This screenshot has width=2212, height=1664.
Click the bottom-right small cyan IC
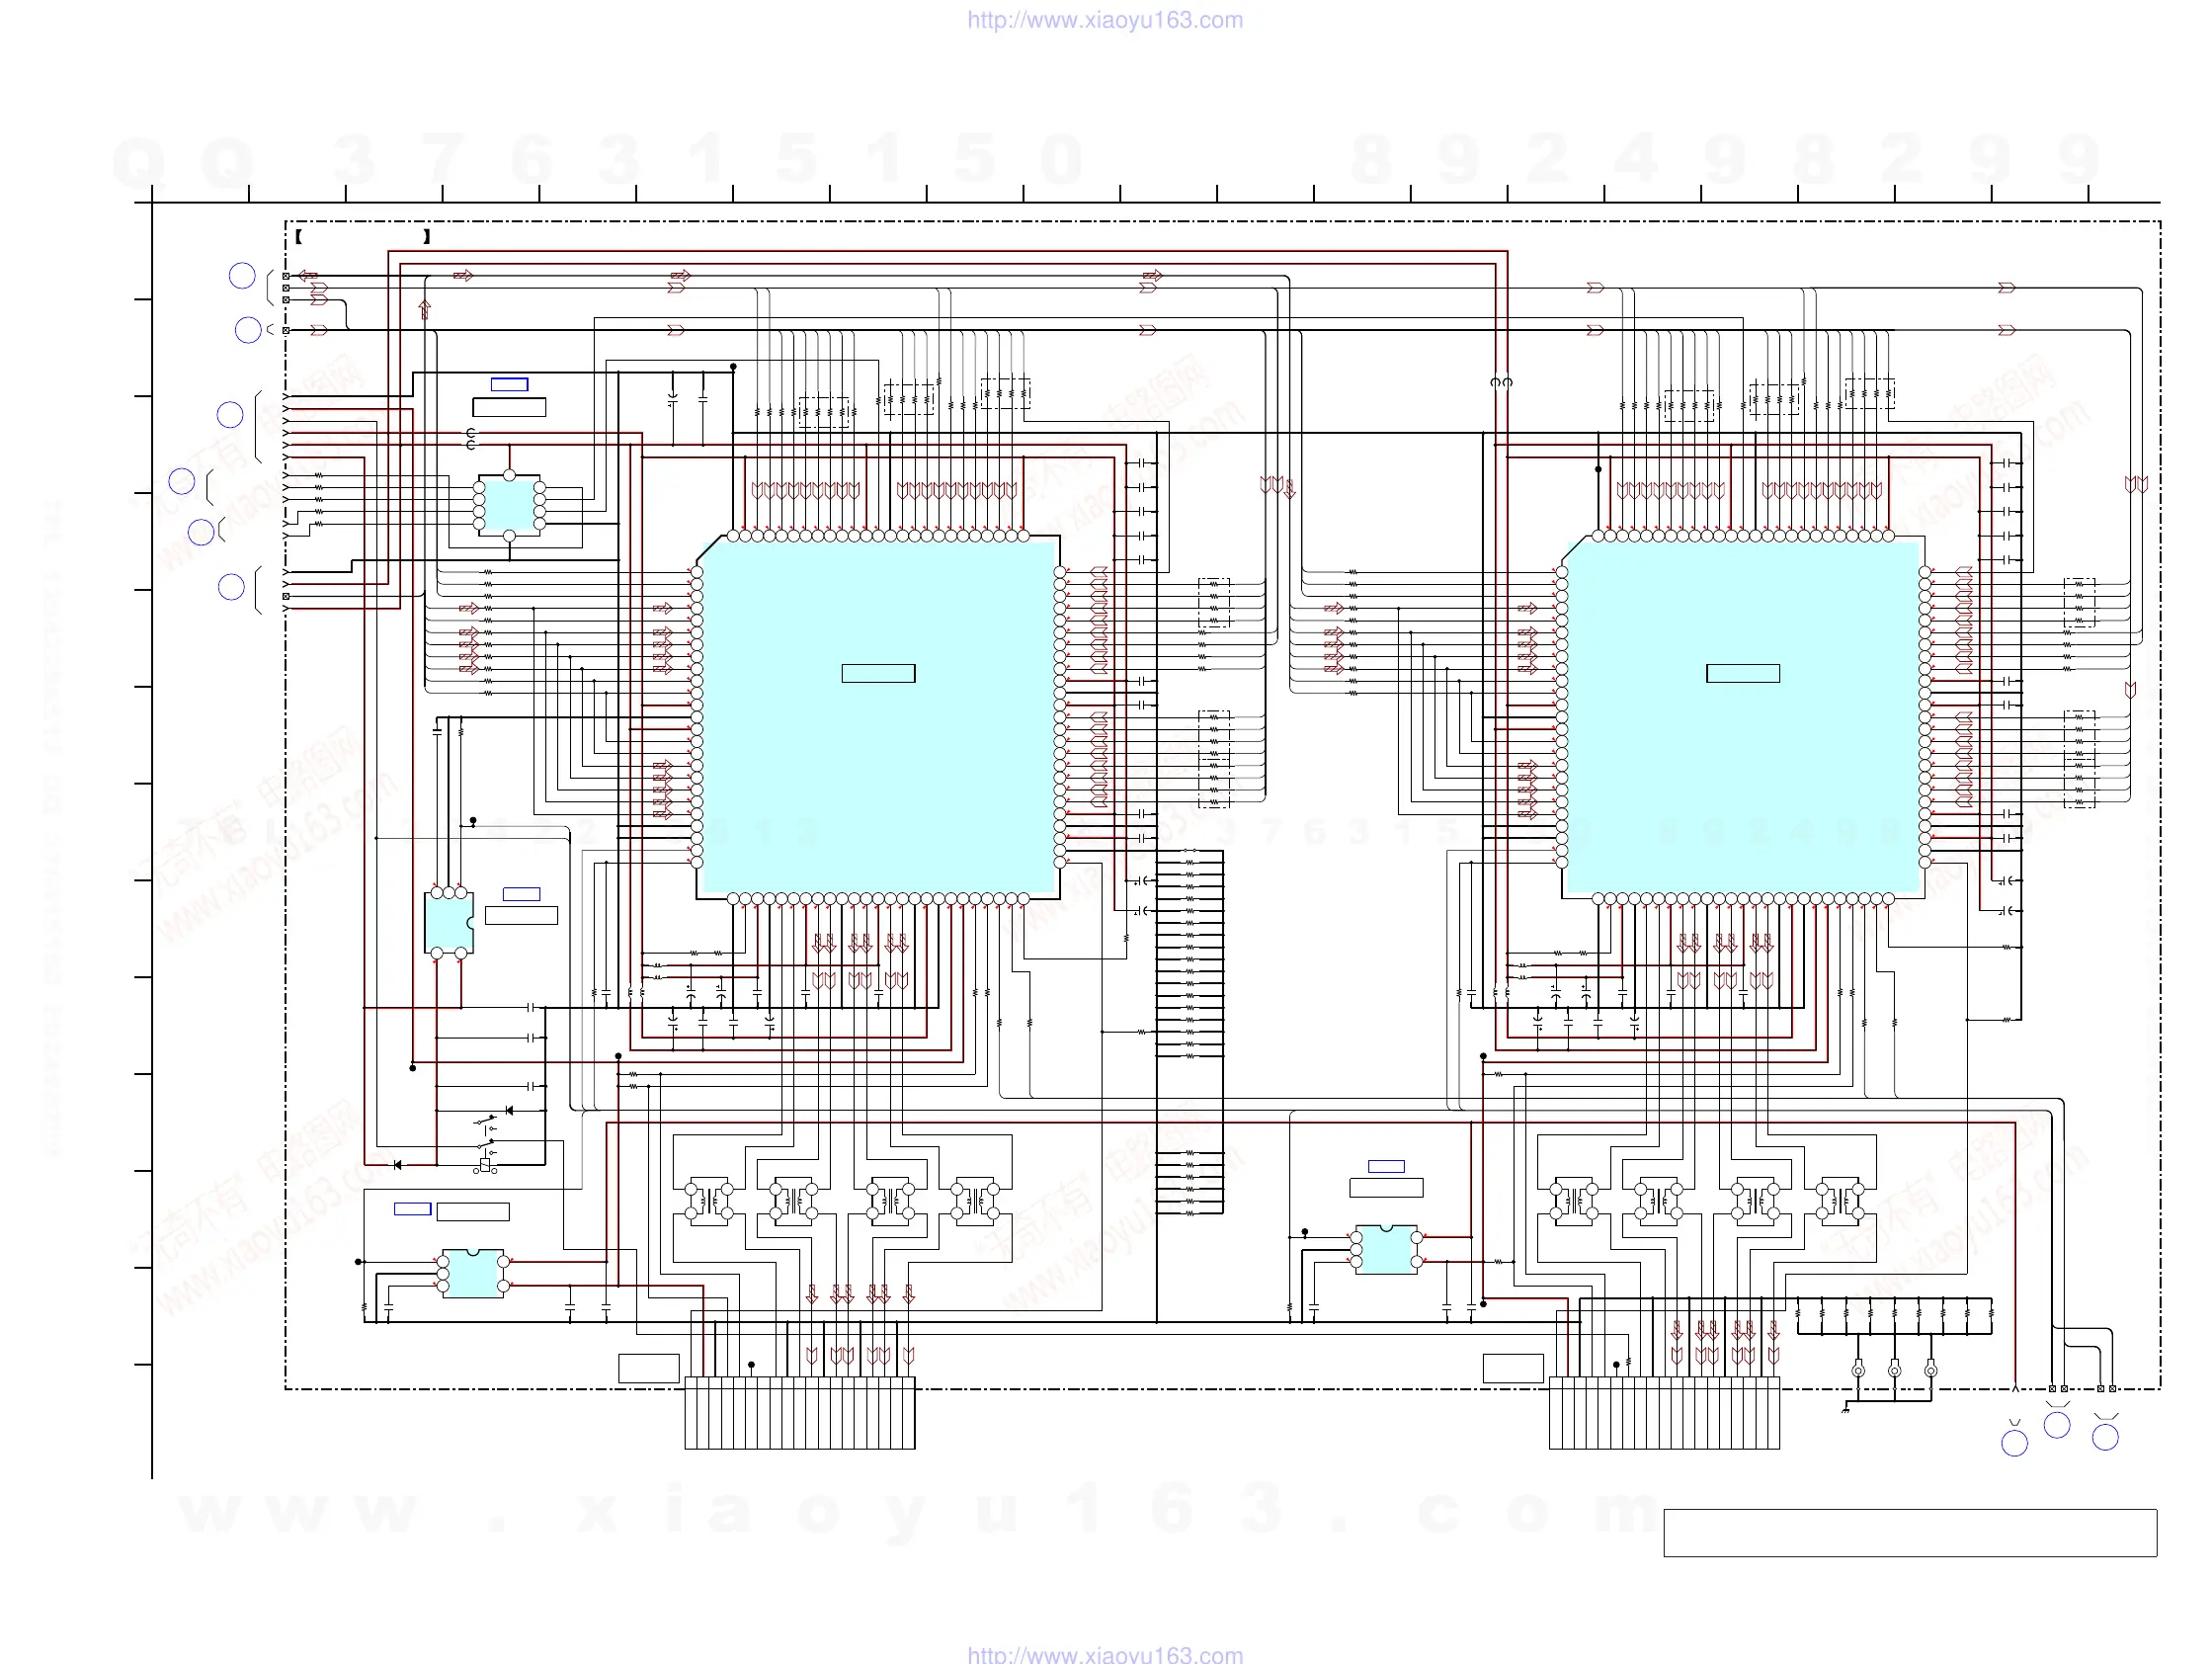[1386, 1250]
